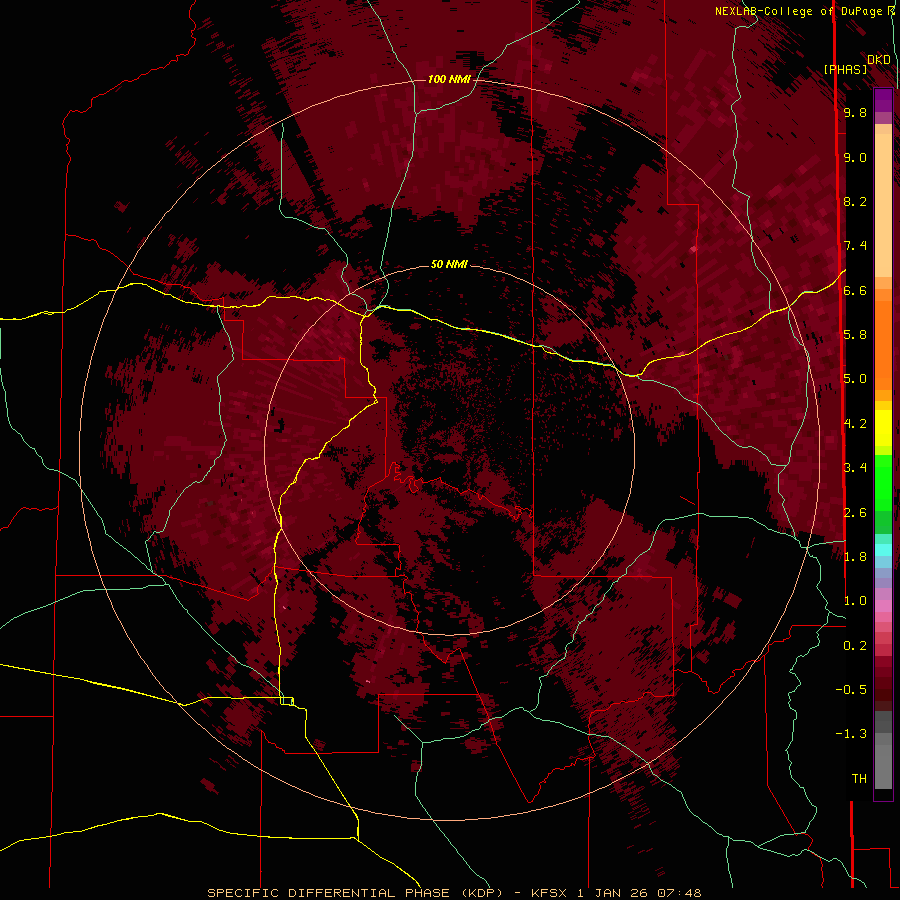
Task: Click the green swatch in the legend
Action: click(x=883, y=483)
